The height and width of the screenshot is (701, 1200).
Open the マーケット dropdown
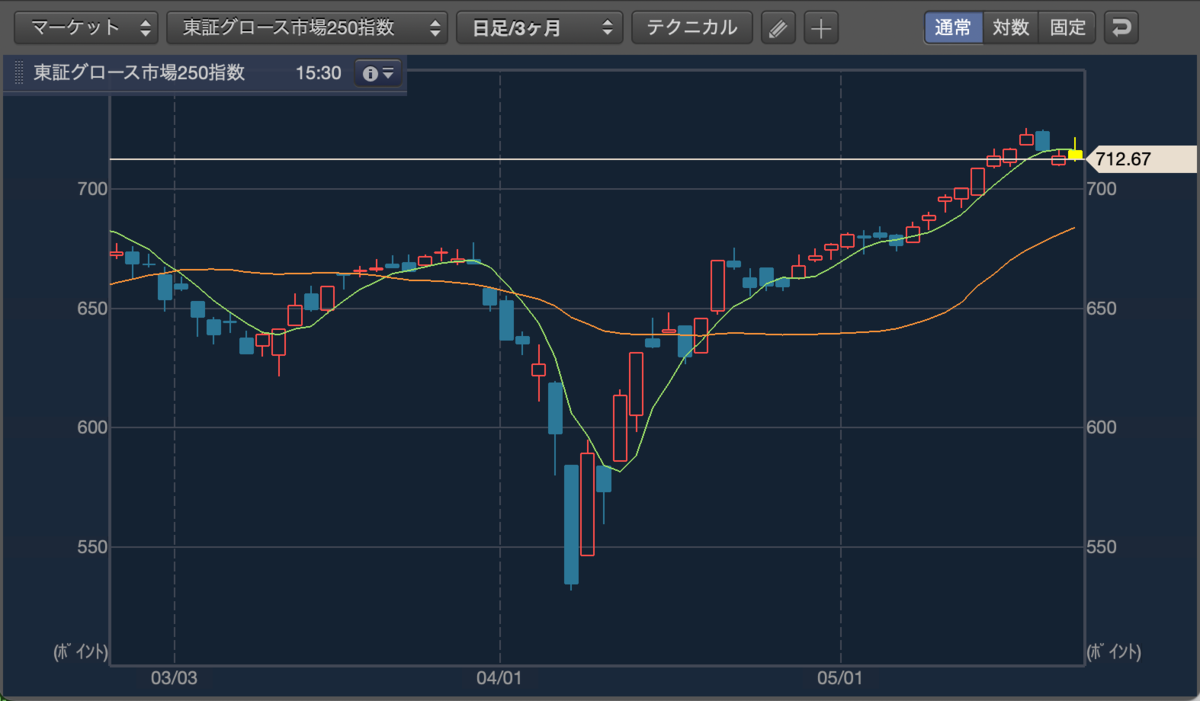click(86, 28)
